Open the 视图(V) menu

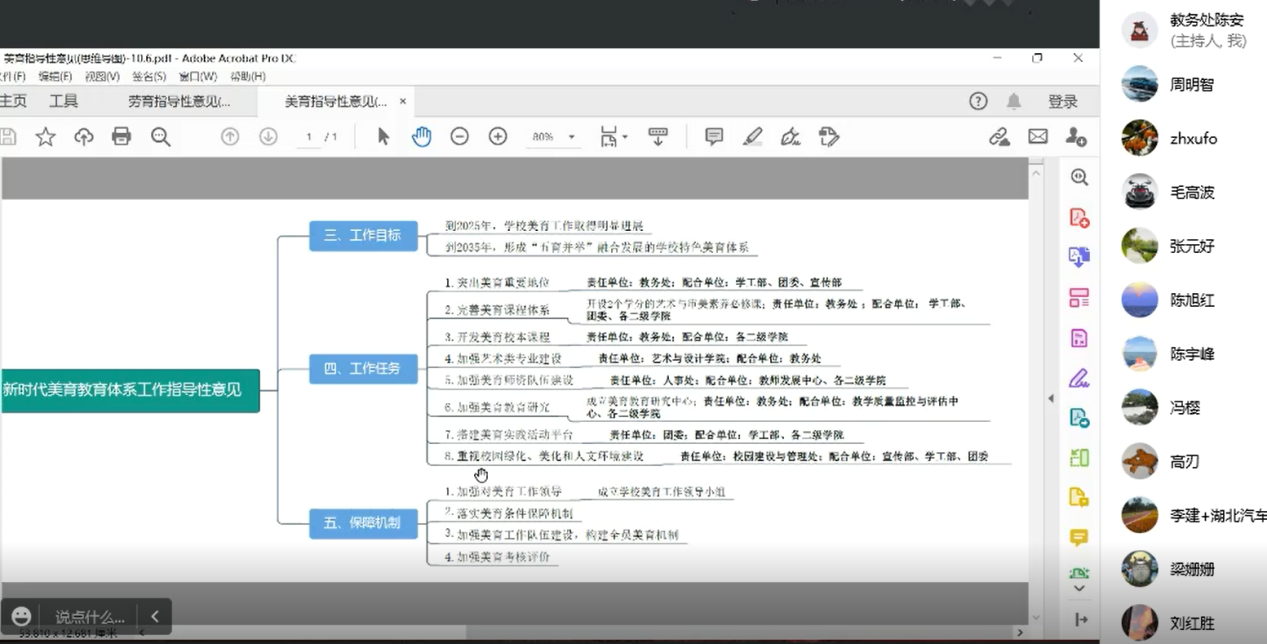[102, 76]
